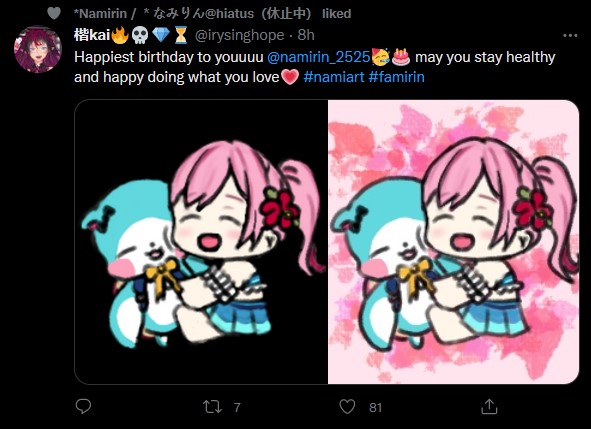This screenshot has height=429, width=591.
Task: Click the retweet count 7
Action: (x=237, y=408)
